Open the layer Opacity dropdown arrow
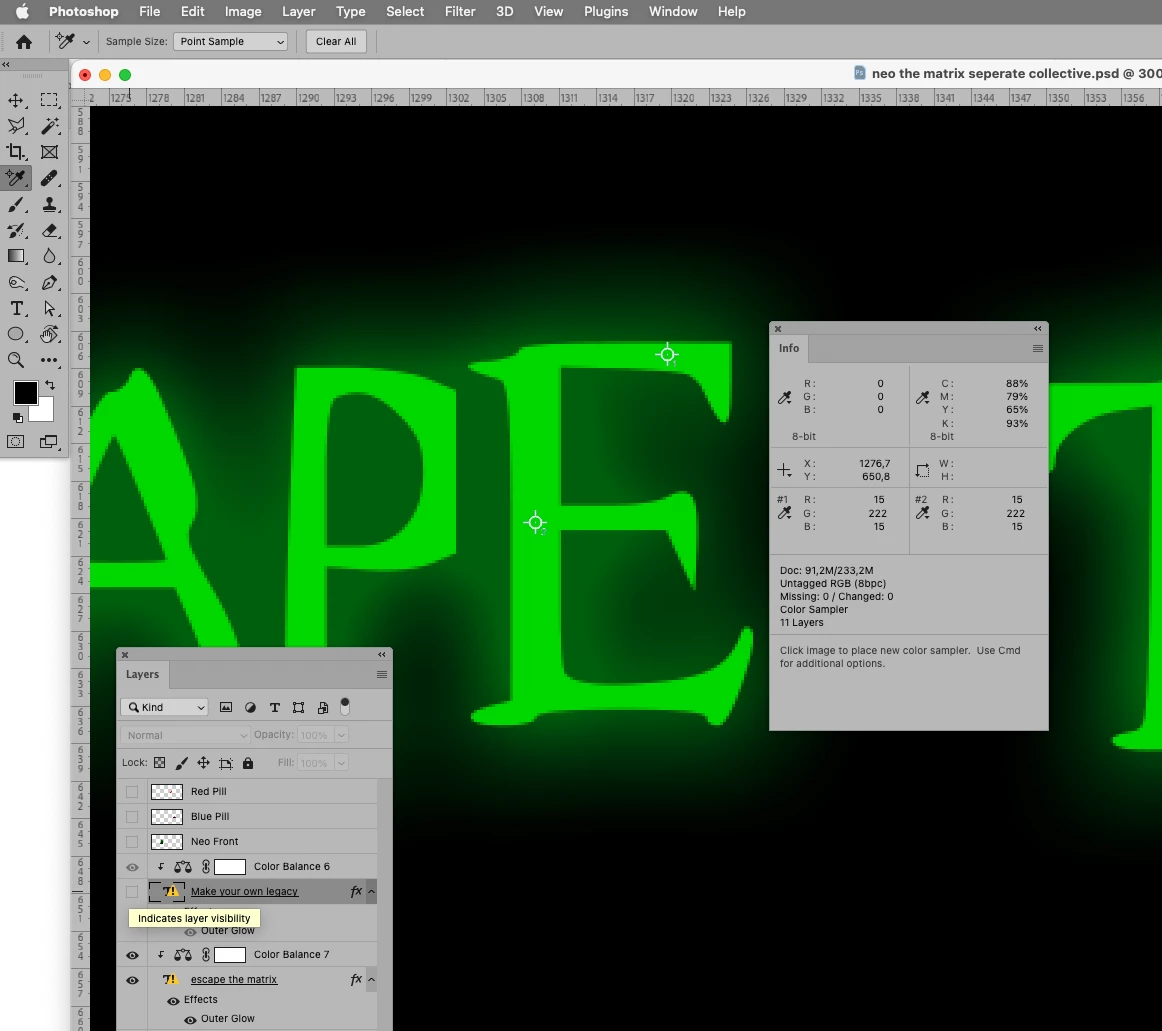 pyautogui.click(x=342, y=735)
